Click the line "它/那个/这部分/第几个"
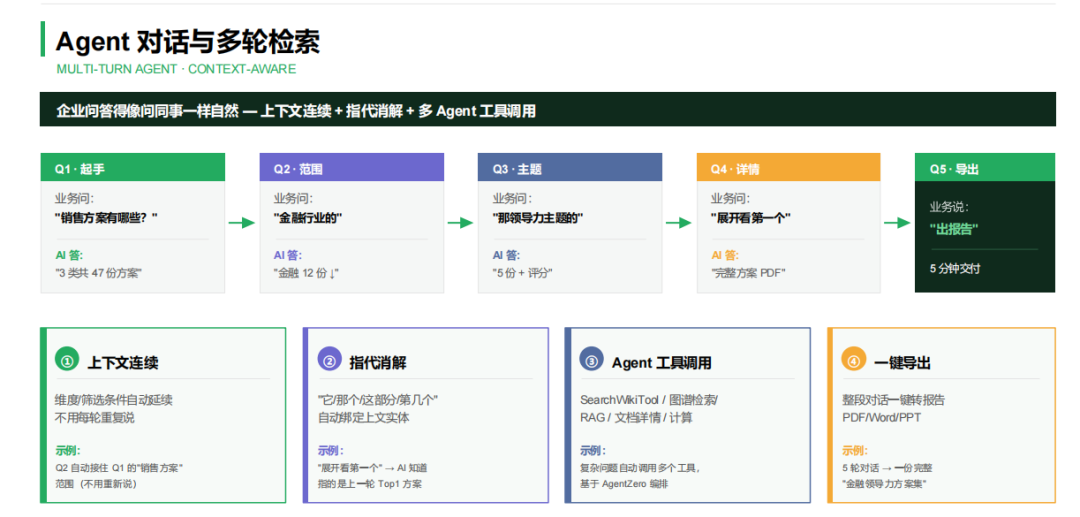The image size is (1080, 517). click(378, 400)
